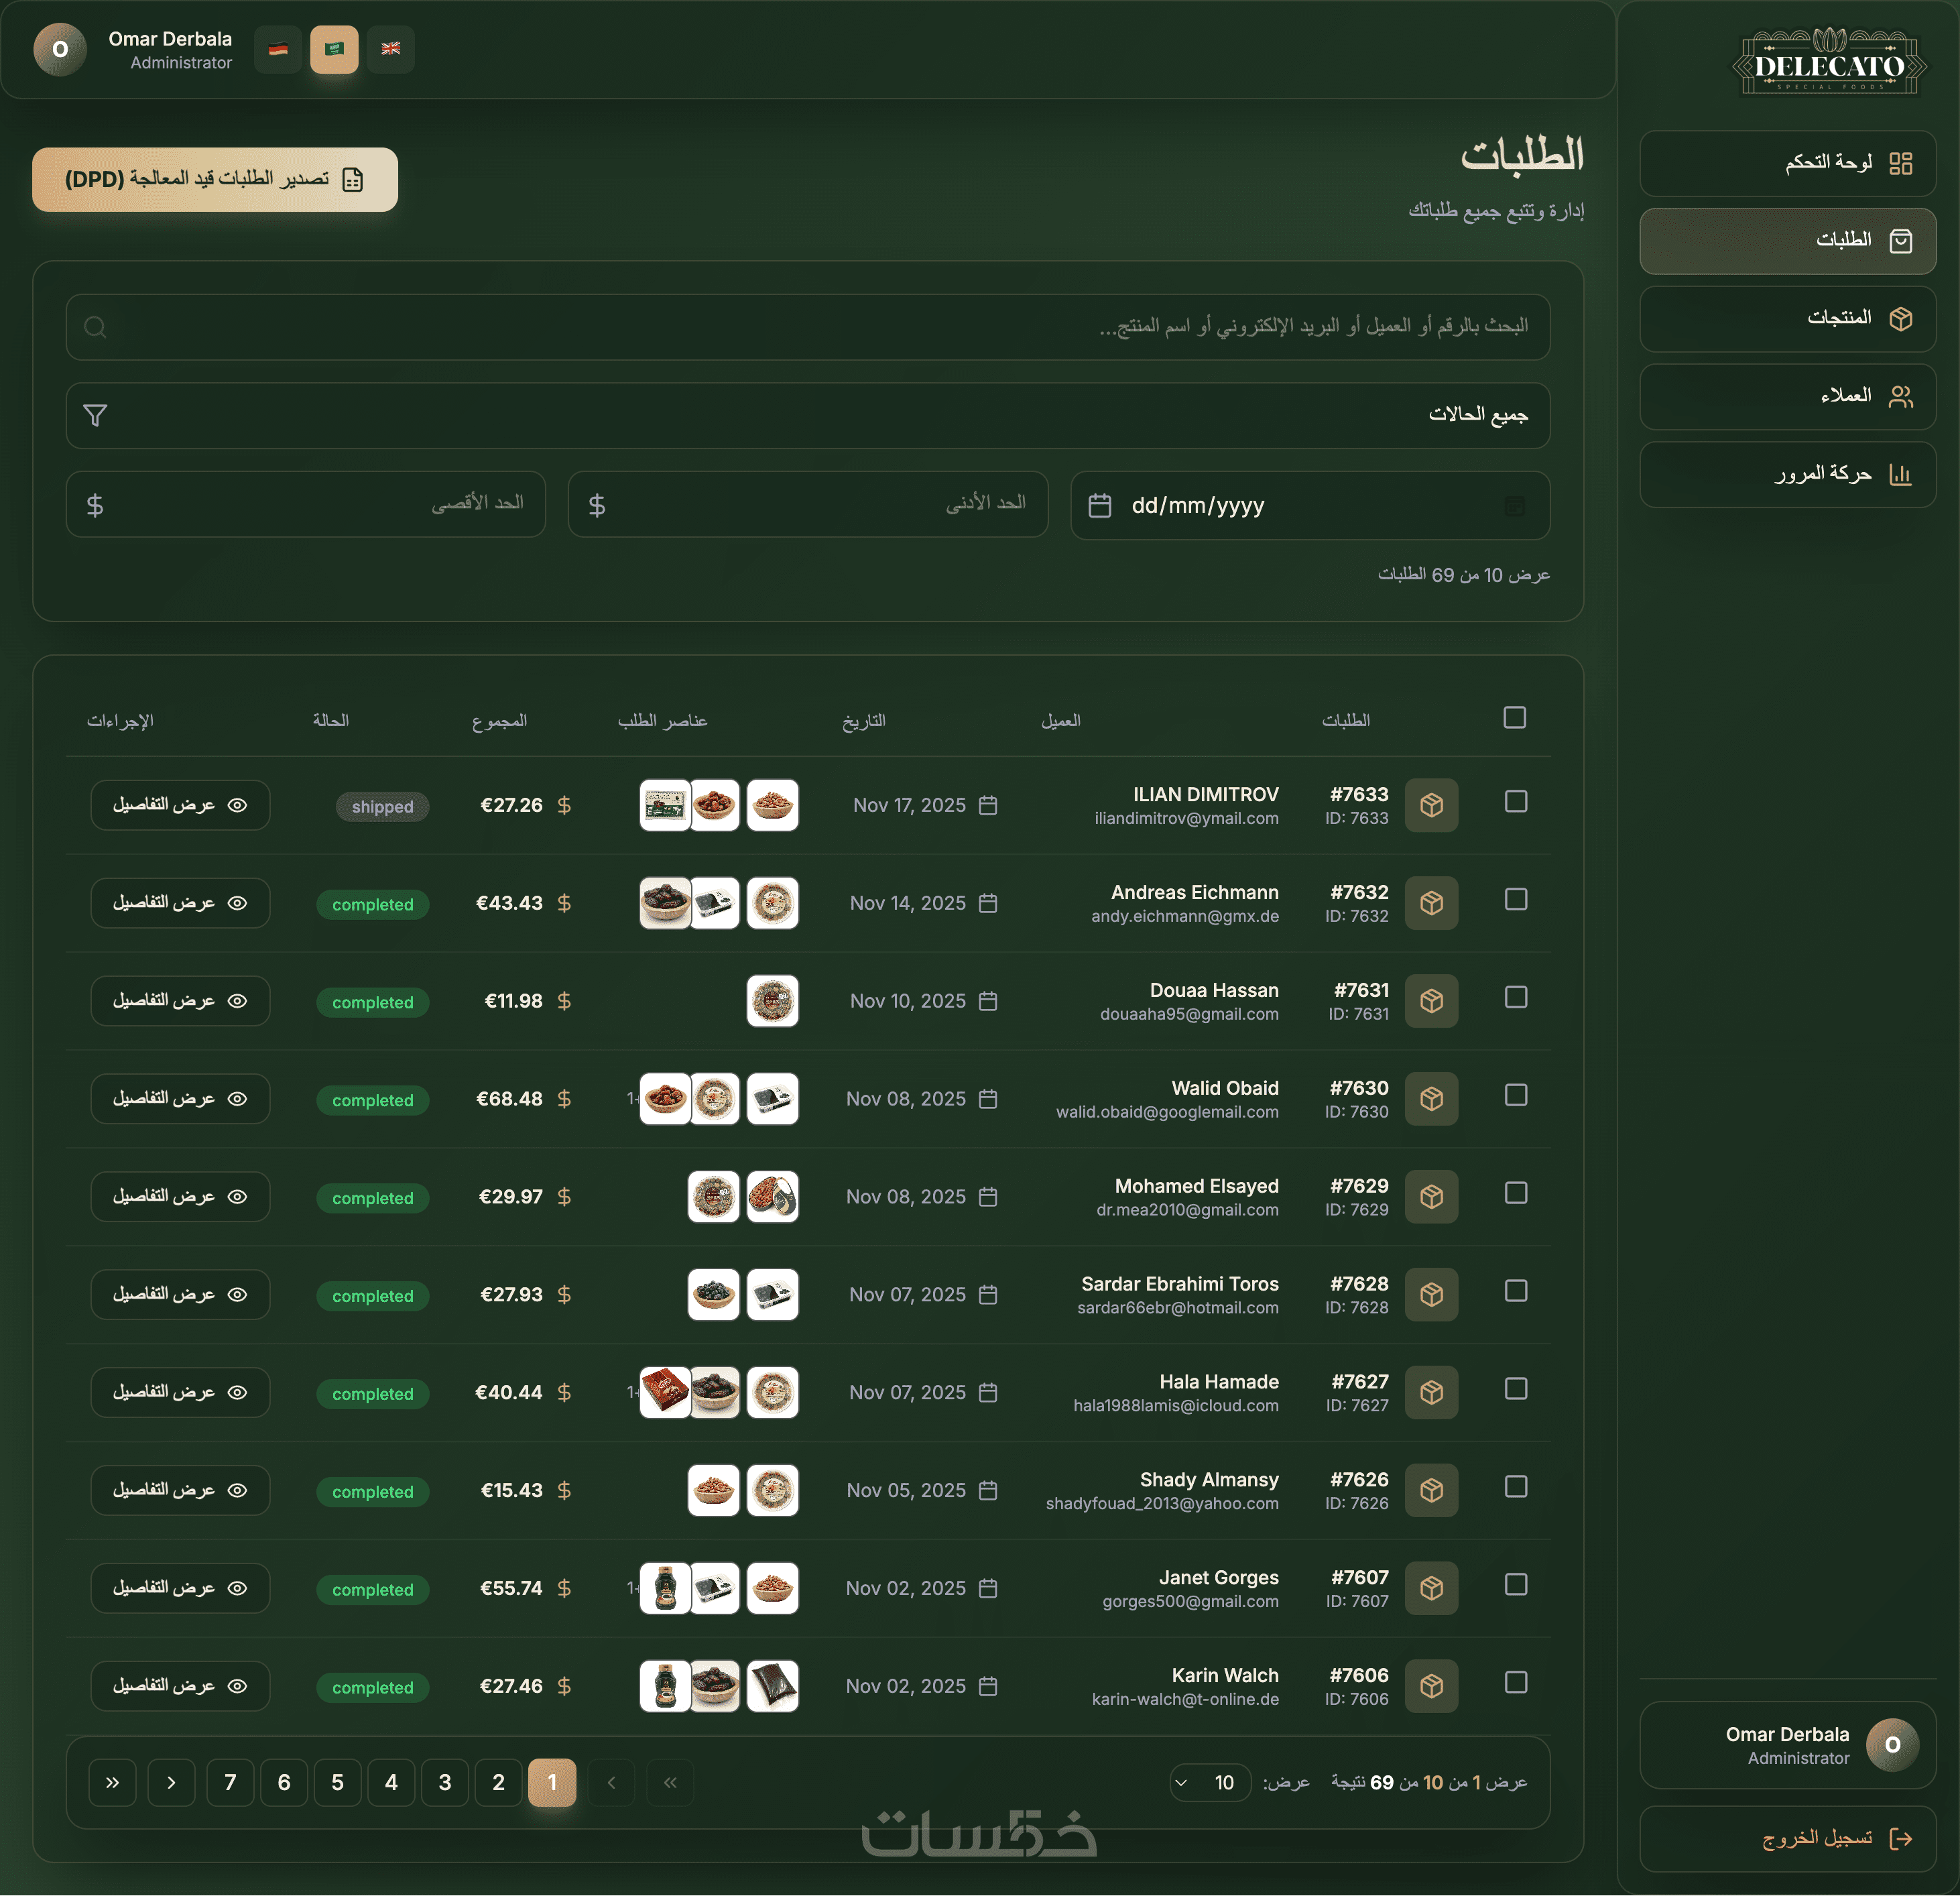This screenshot has height=1896, width=1960.
Task: Click the German flag language icon
Action: click(x=278, y=49)
